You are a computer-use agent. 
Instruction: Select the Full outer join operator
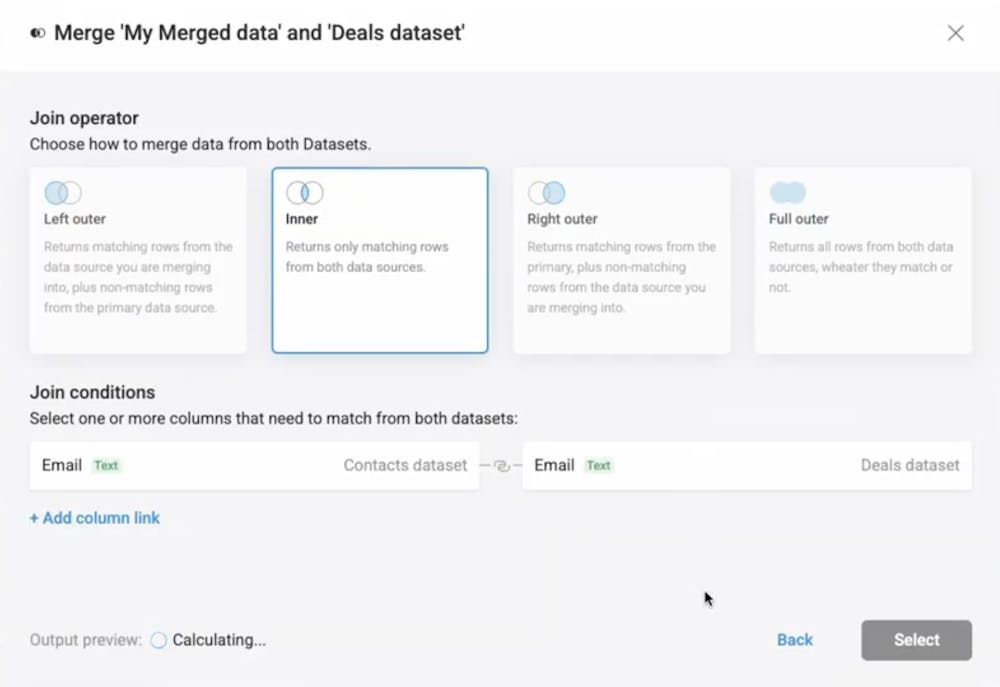coord(862,258)
